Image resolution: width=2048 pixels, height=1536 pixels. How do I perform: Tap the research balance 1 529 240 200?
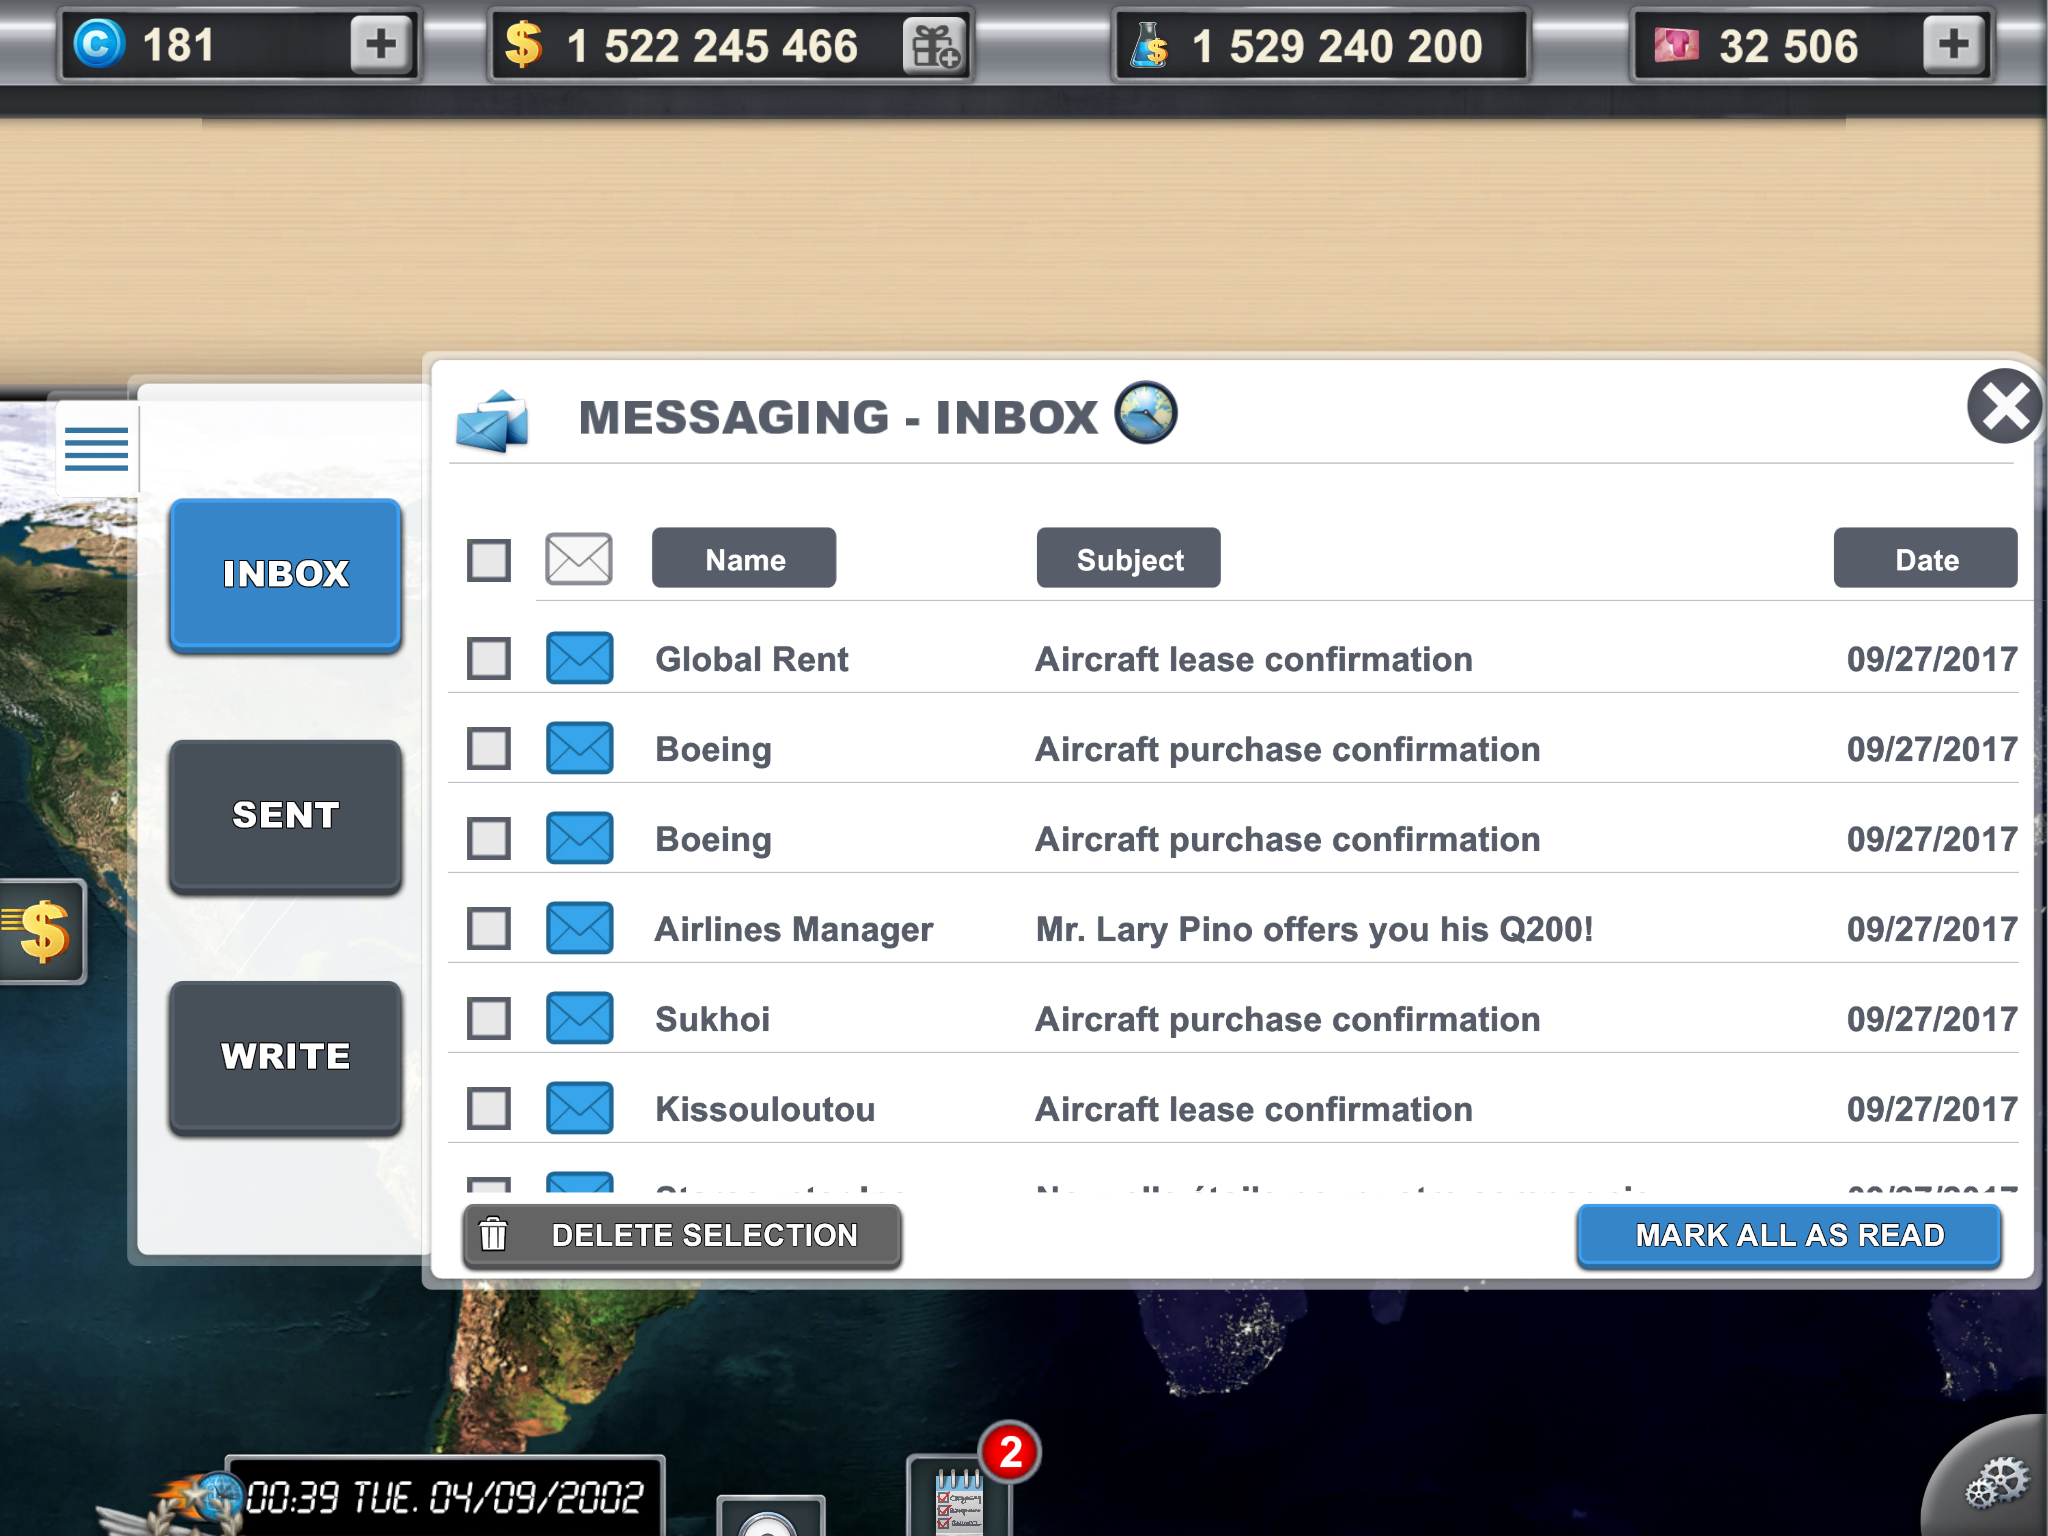[1337, 46]
